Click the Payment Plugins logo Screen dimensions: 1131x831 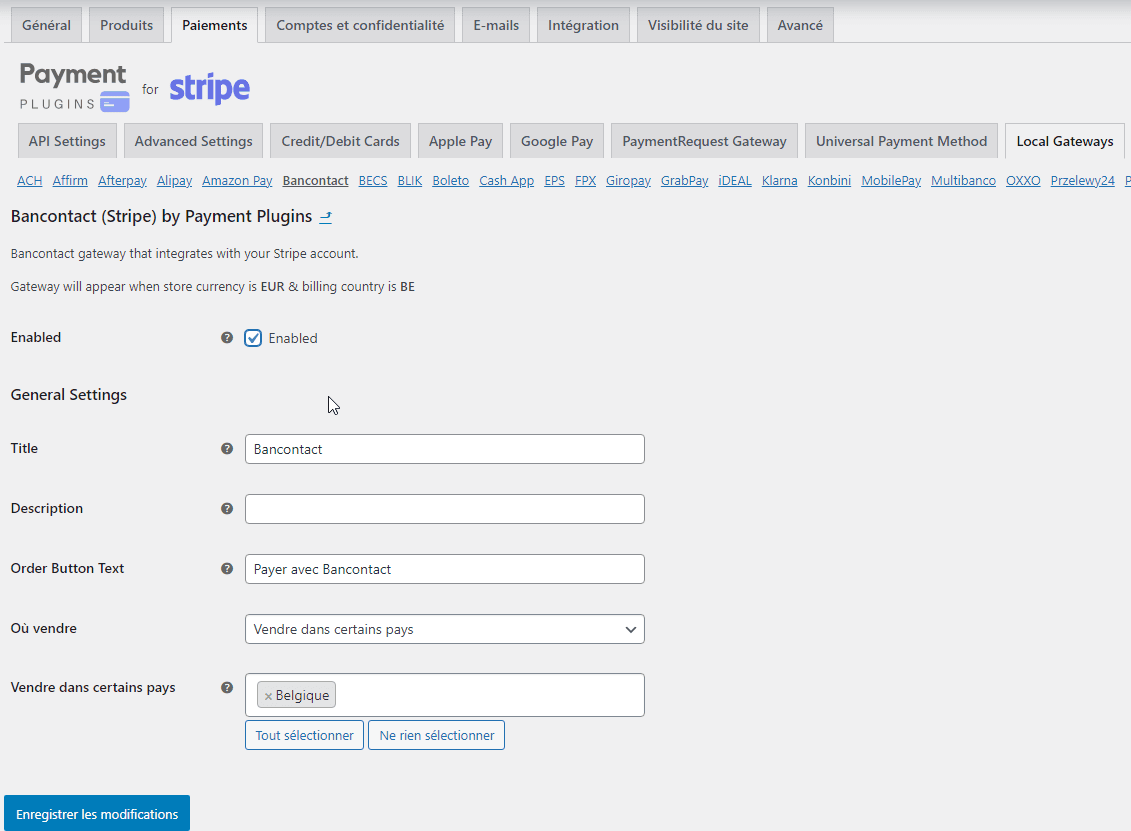point(72,87)
